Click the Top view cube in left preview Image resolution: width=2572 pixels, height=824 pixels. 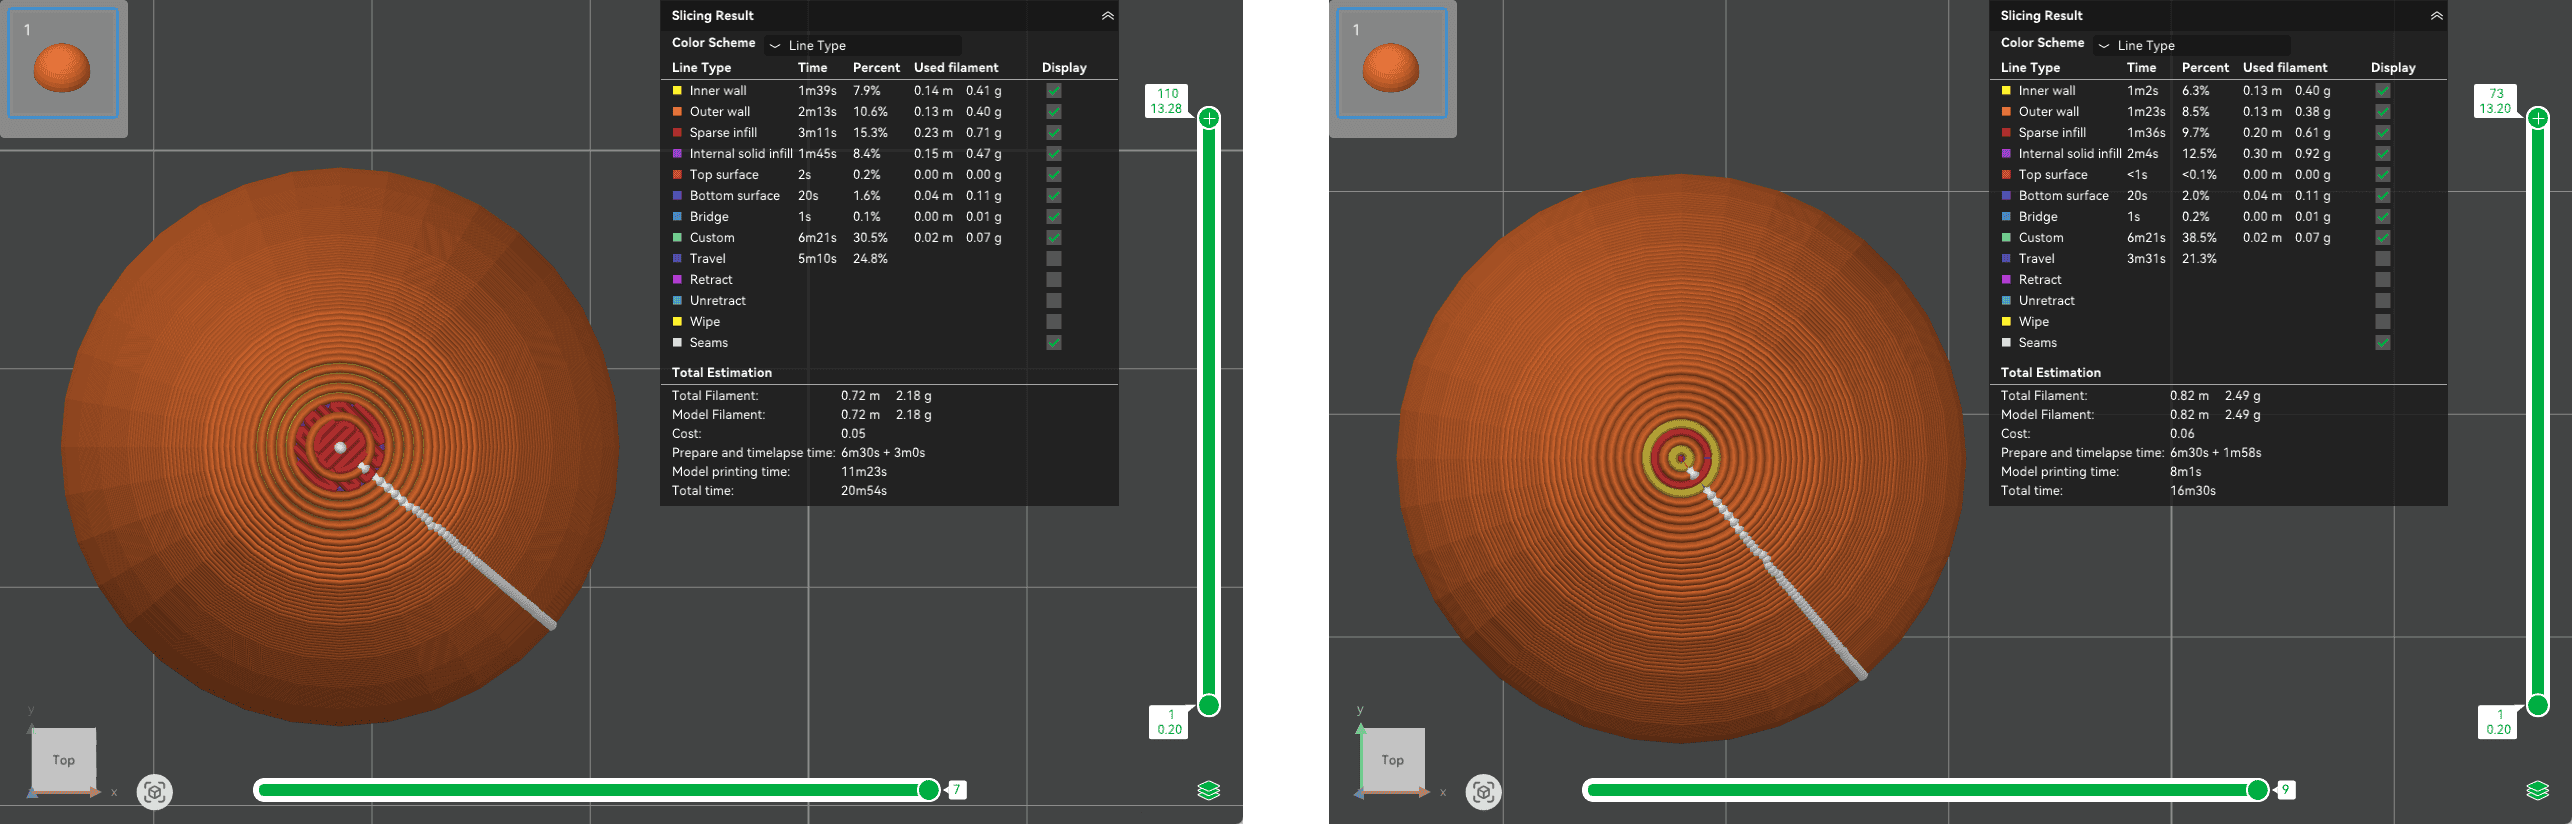pos(63,760)
